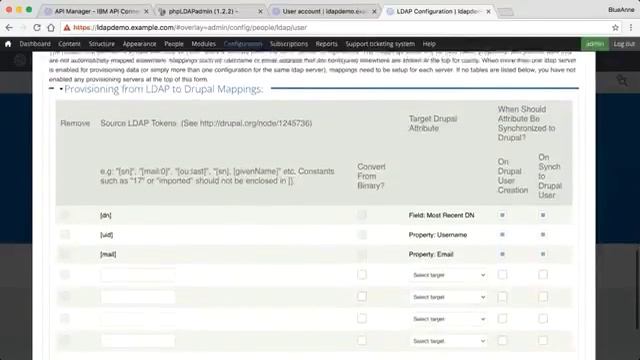This screenshot has height=360, width=640.
Task: Tick On Drupal User Creation in first blank row
Action: click(x=502, y=275)
